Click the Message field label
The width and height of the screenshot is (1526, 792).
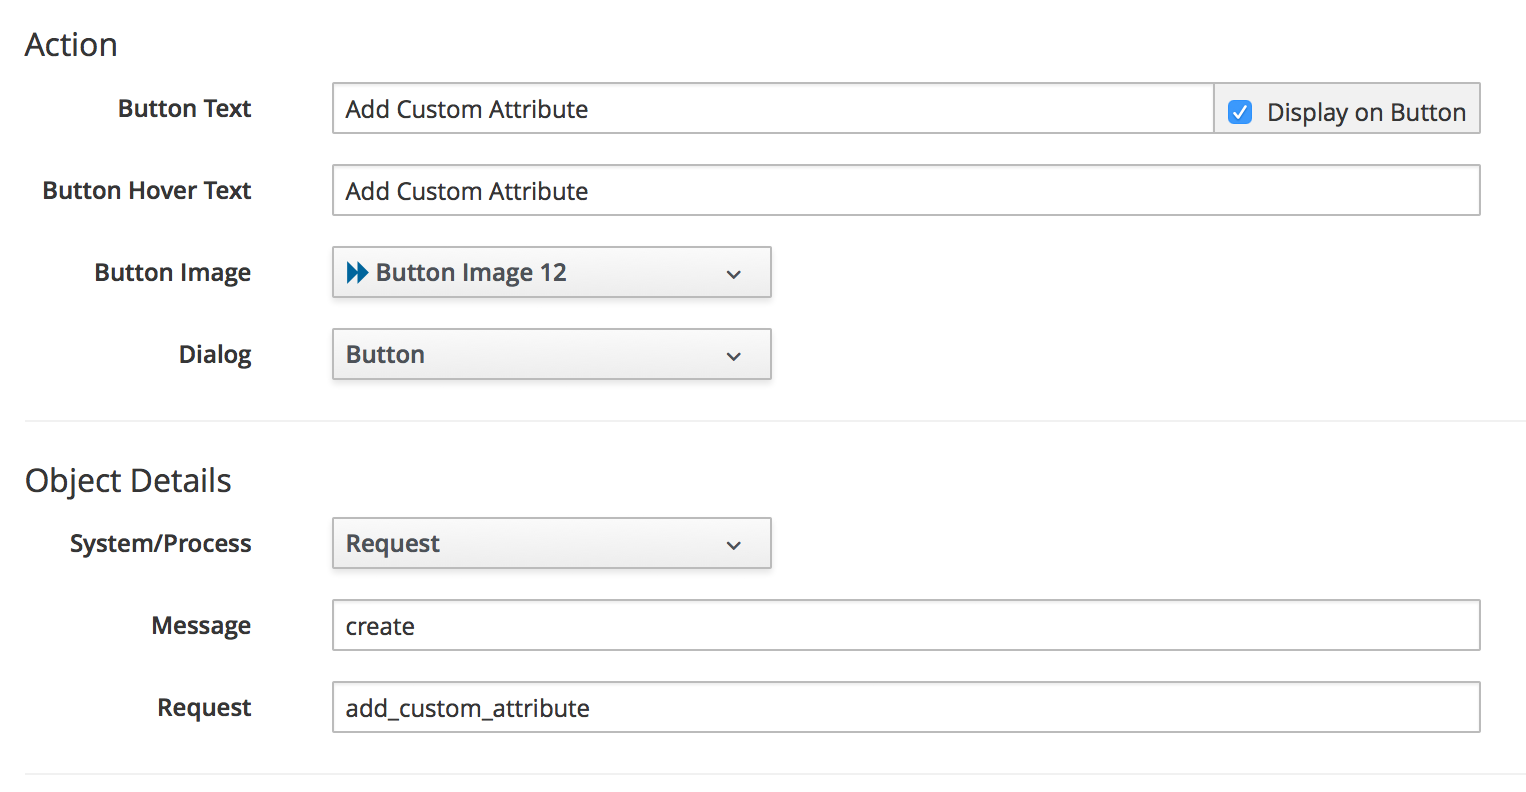click(x=201, y=626)
